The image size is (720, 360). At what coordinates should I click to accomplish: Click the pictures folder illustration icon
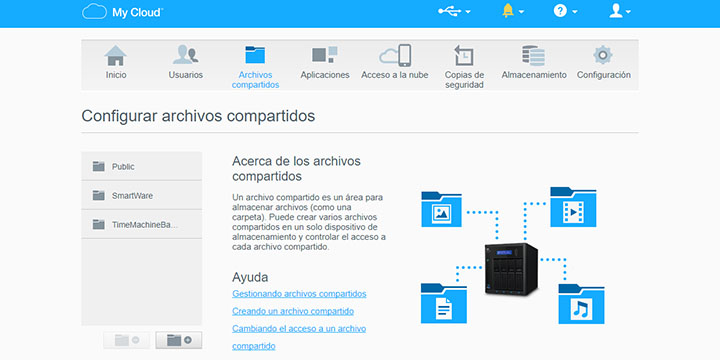[441, 209]
